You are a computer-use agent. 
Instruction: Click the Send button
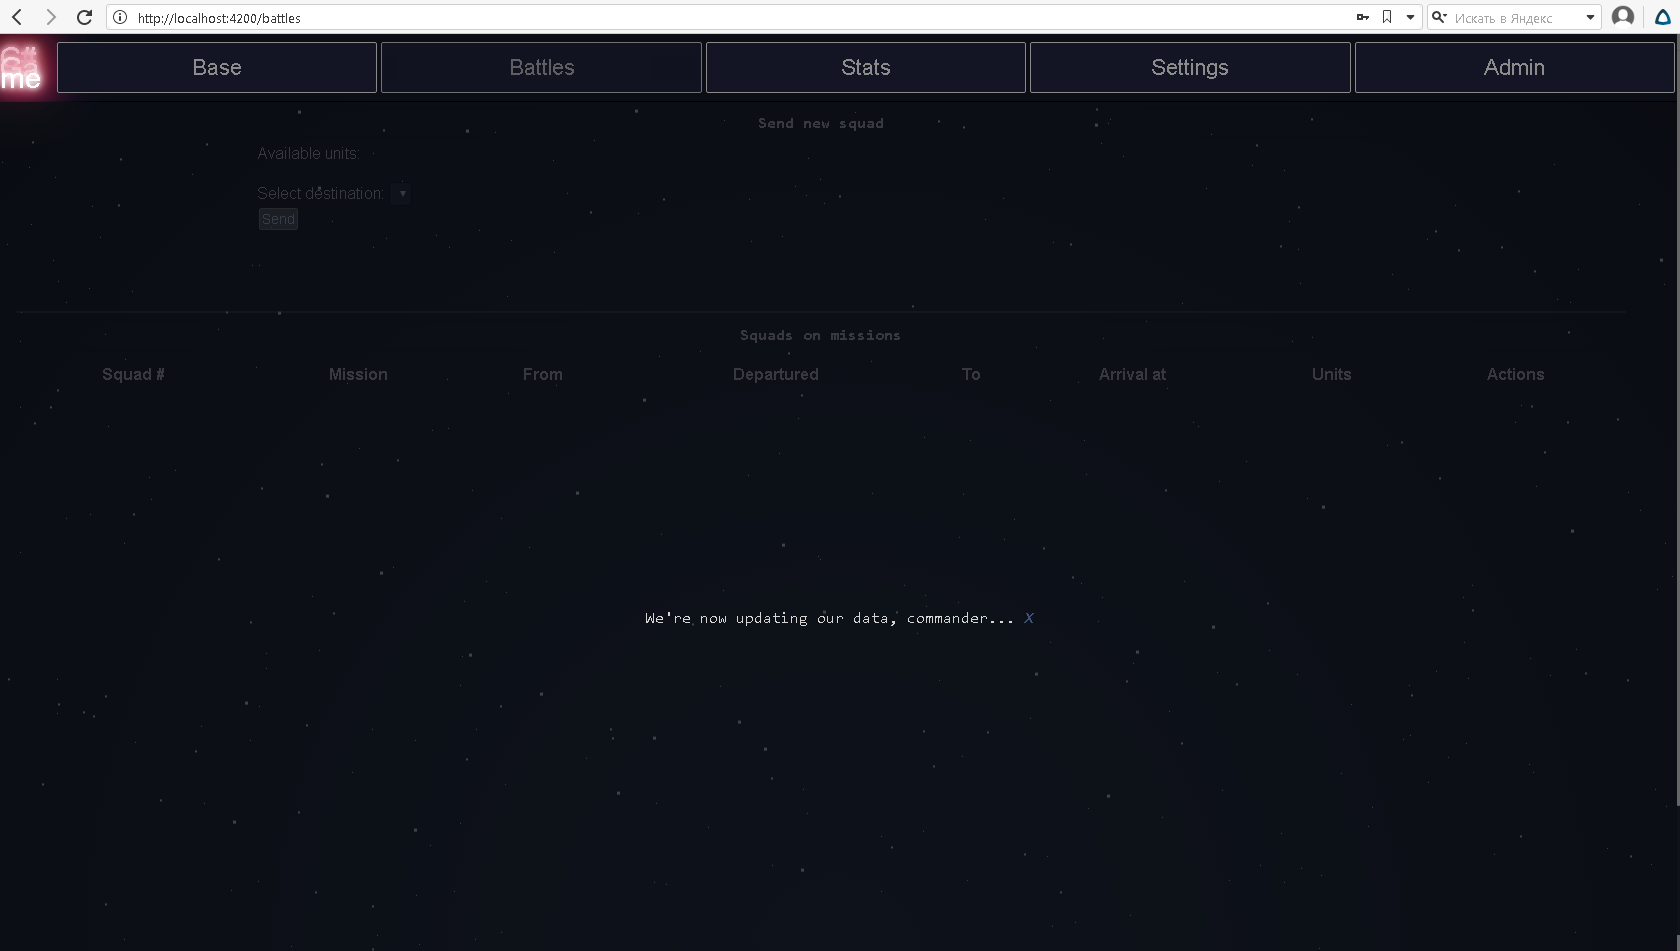click(278, 219)
